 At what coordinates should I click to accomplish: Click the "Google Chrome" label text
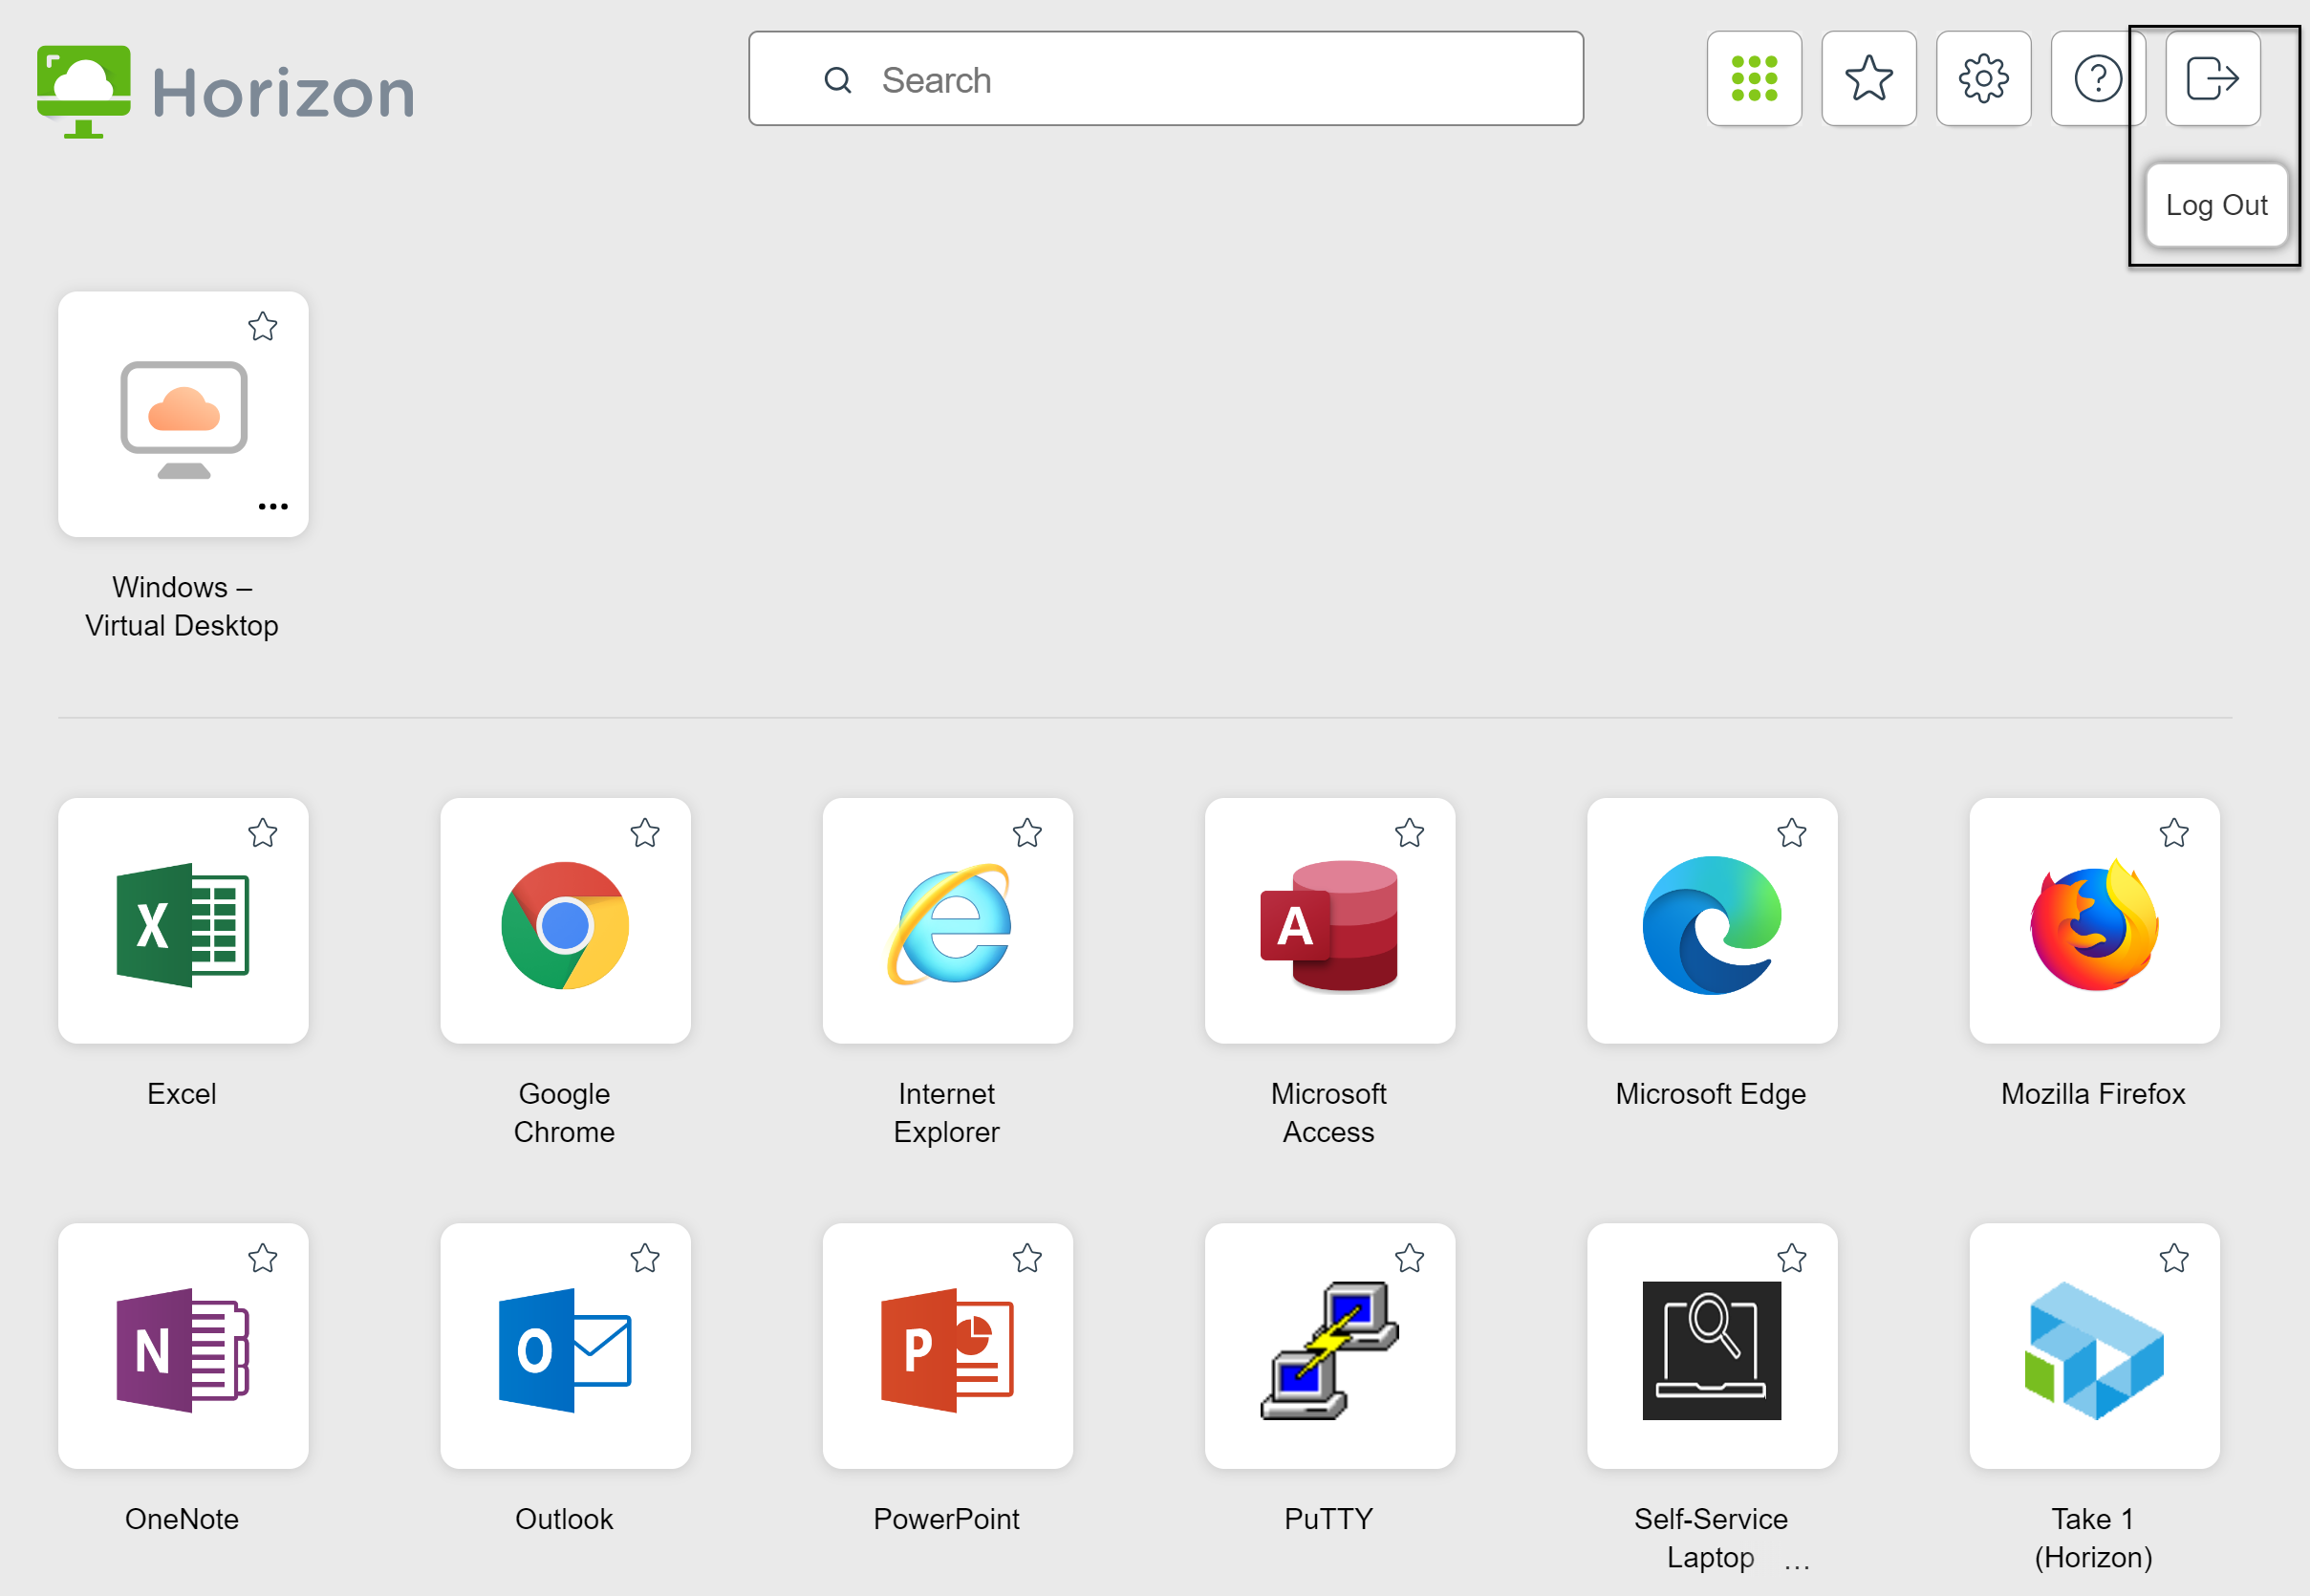point(564,1112)
